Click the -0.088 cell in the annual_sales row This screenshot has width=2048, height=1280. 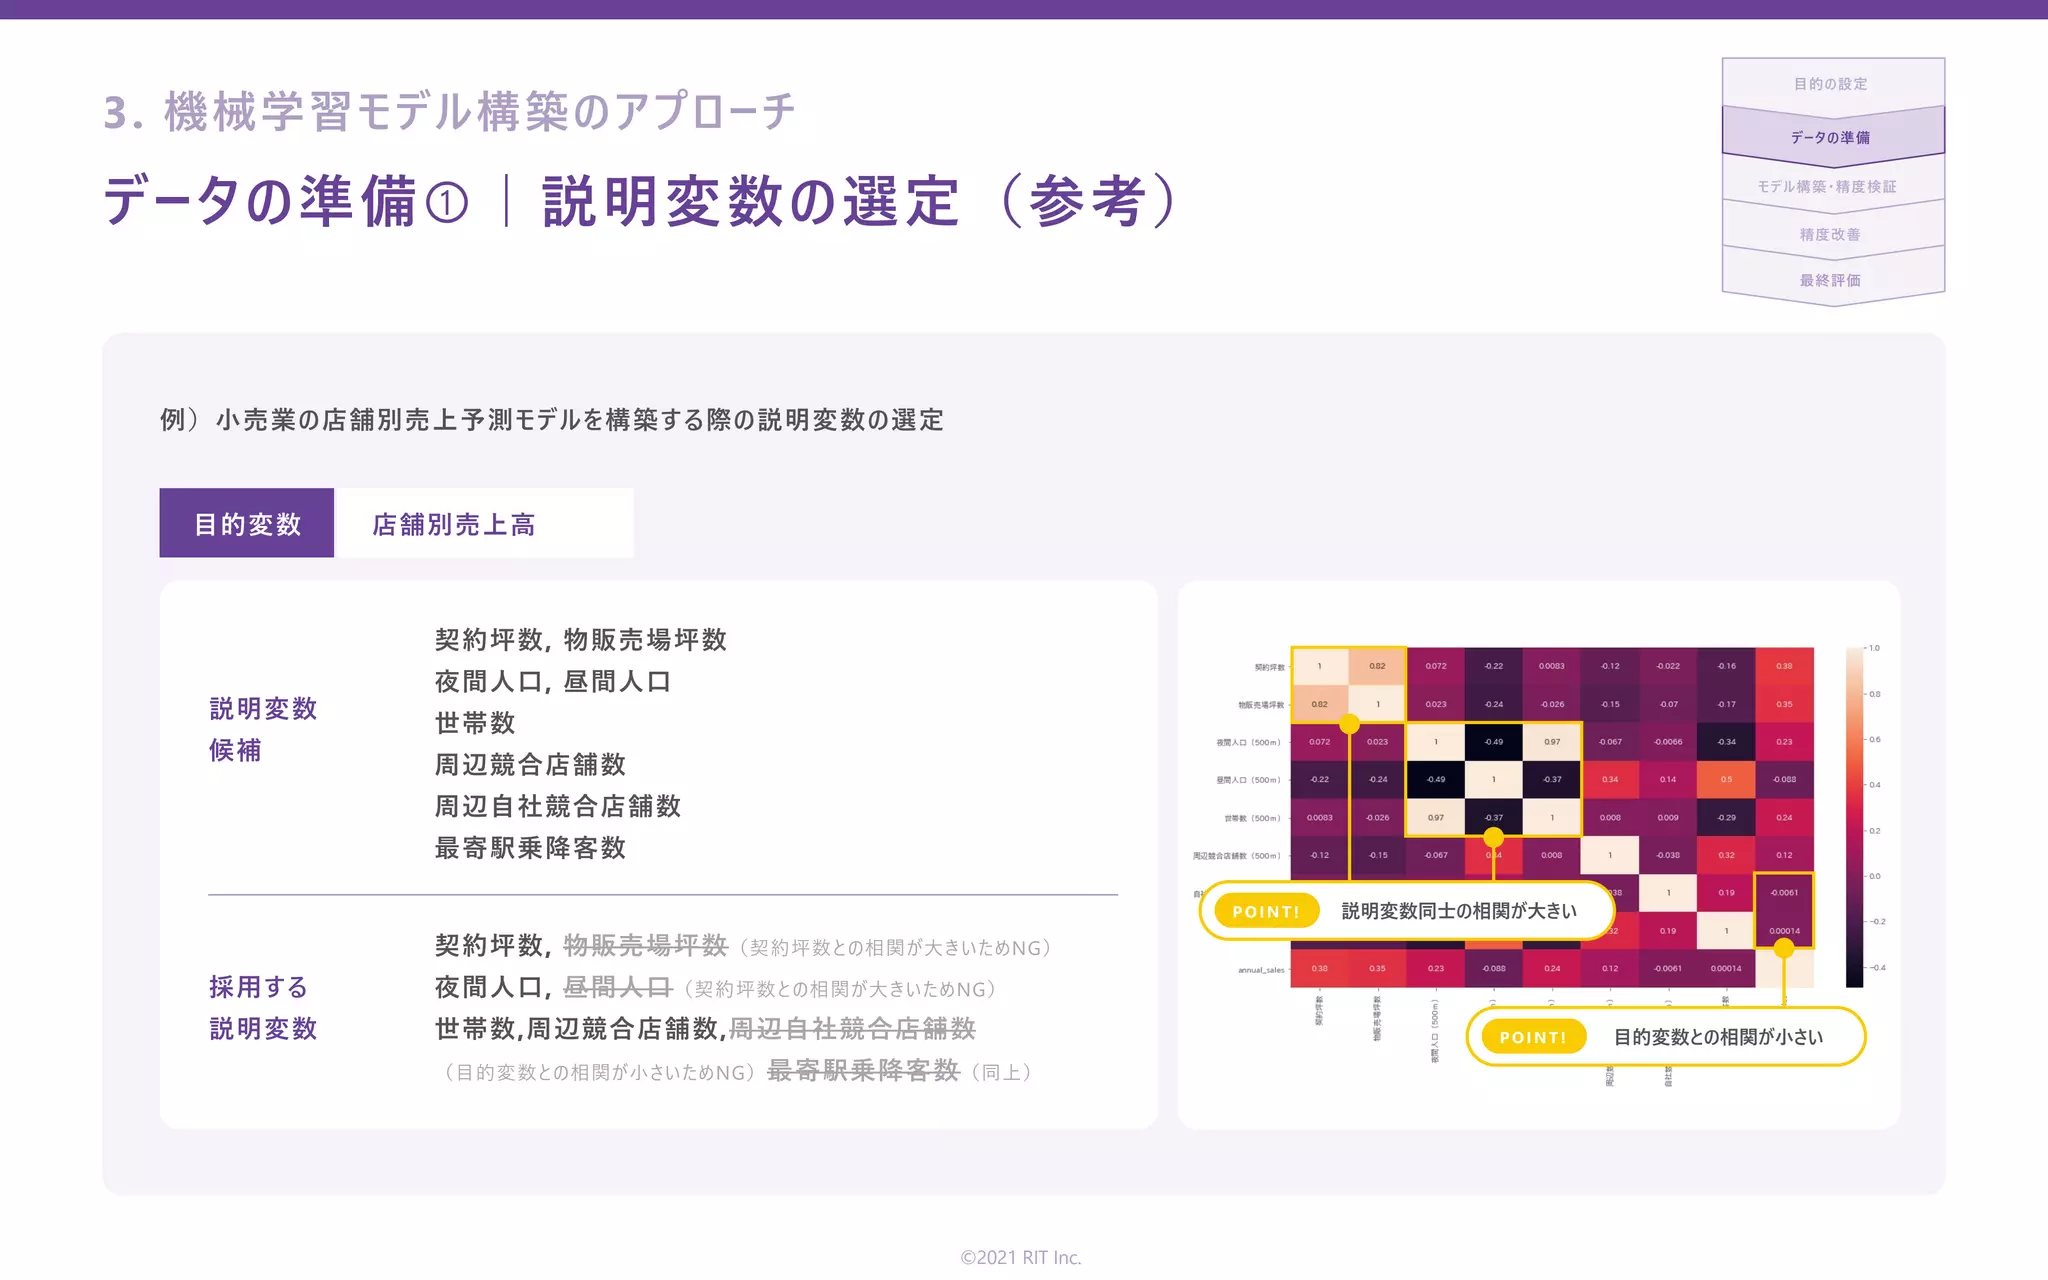(x=1494, y=968)
